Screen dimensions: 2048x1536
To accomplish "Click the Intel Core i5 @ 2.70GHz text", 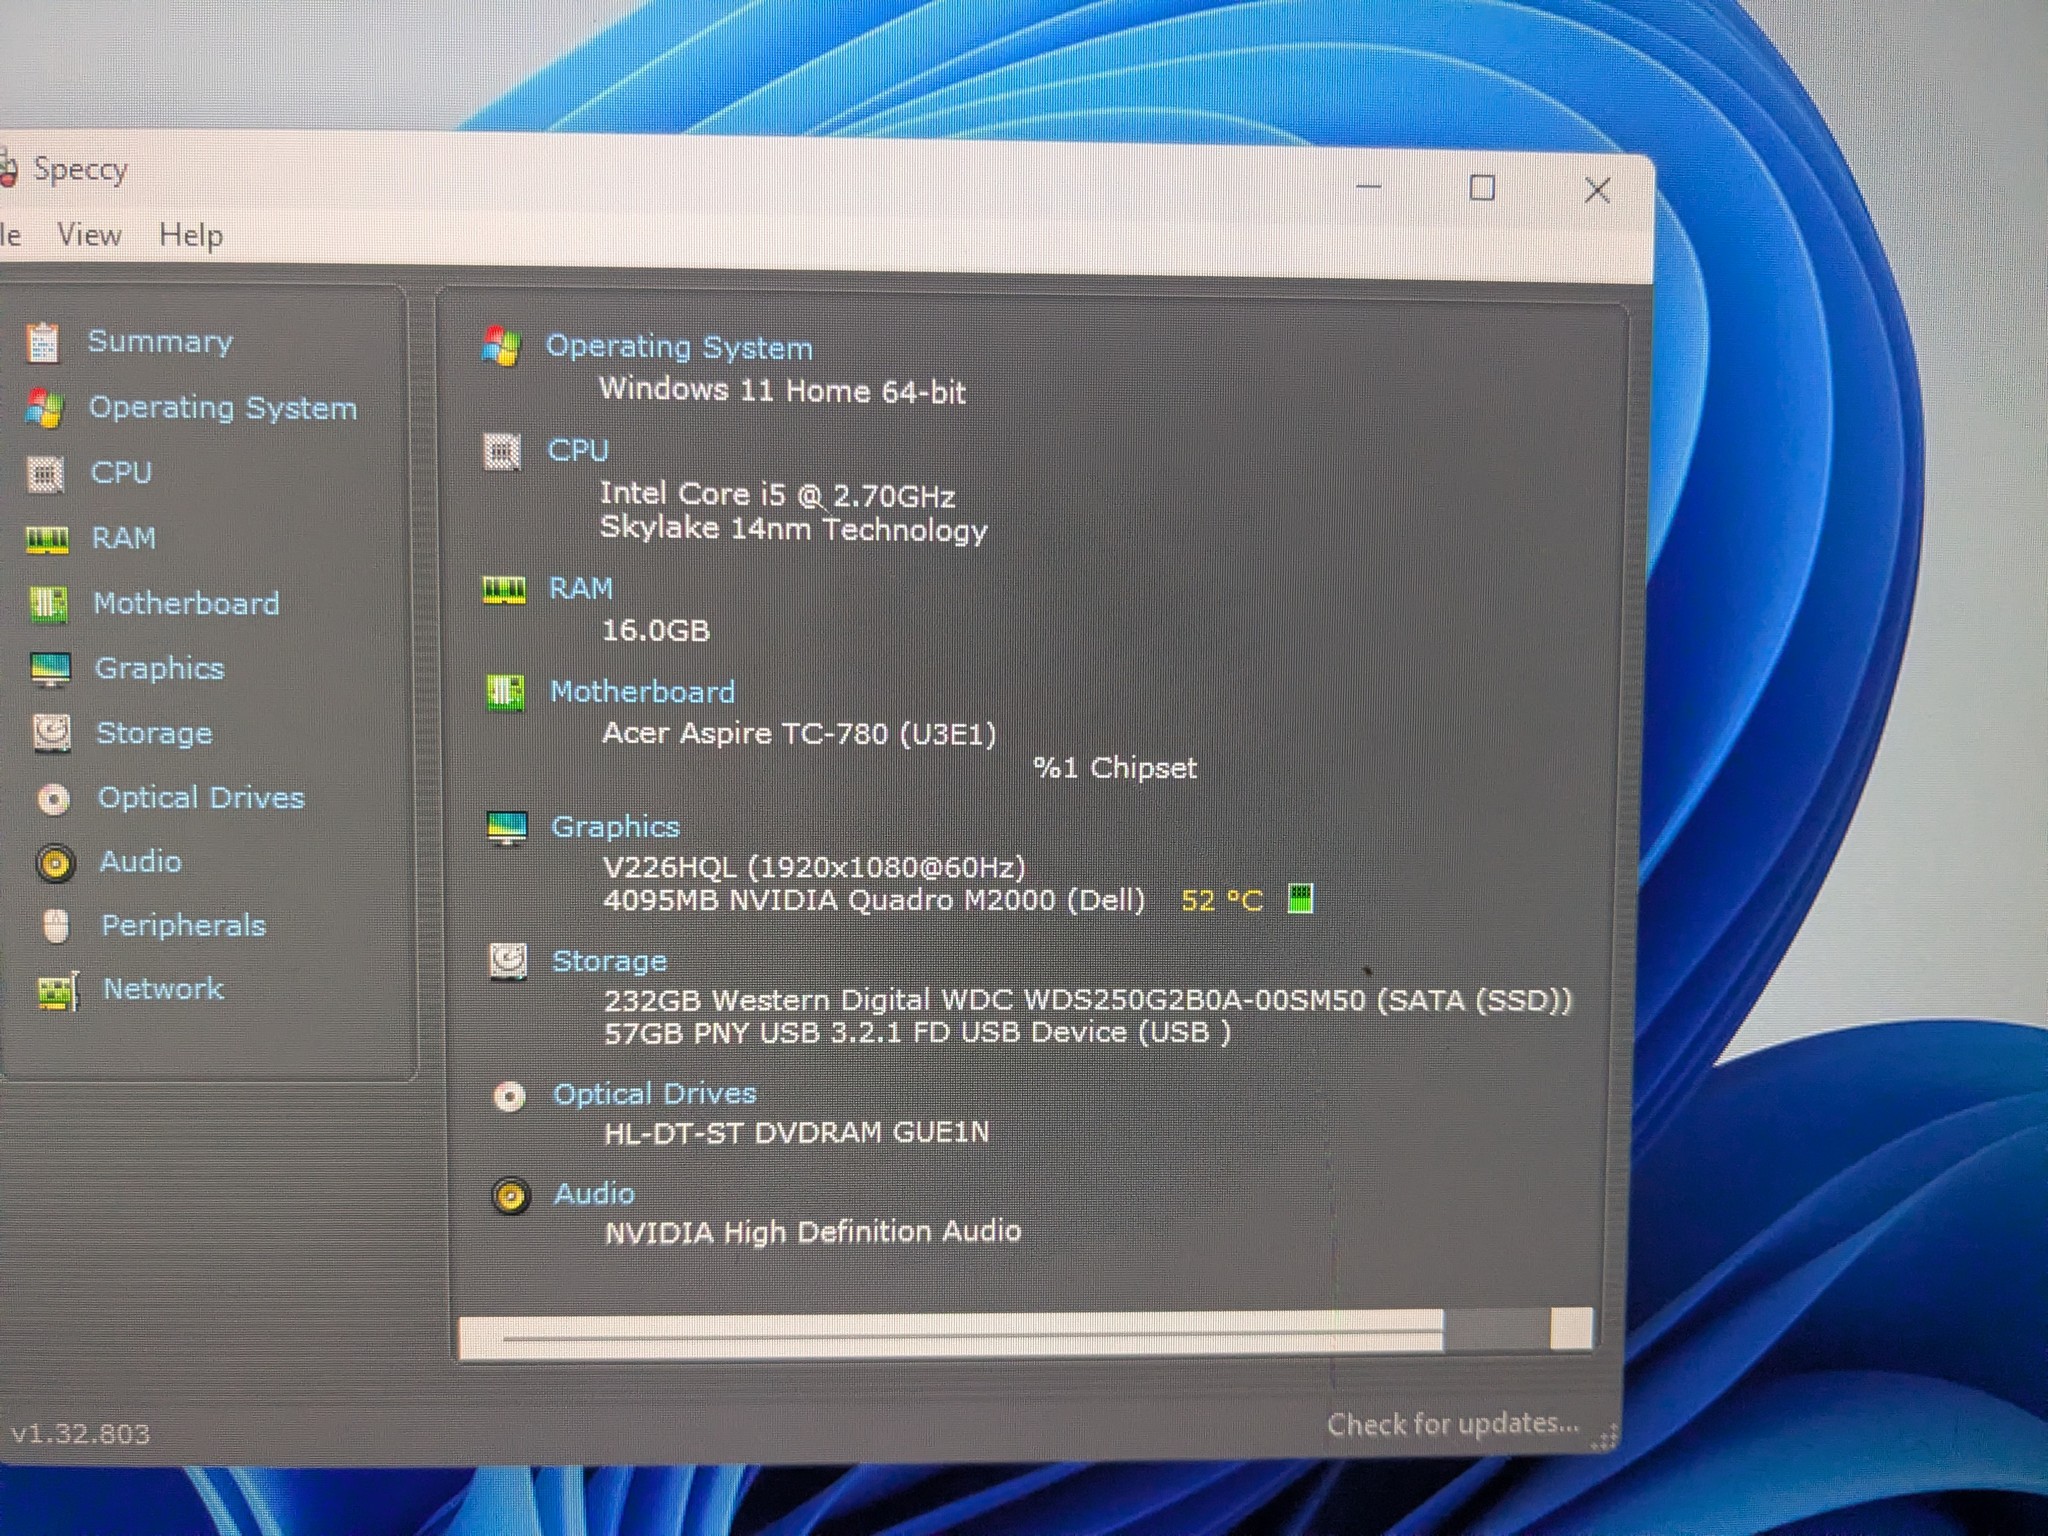I will [777, 494].
